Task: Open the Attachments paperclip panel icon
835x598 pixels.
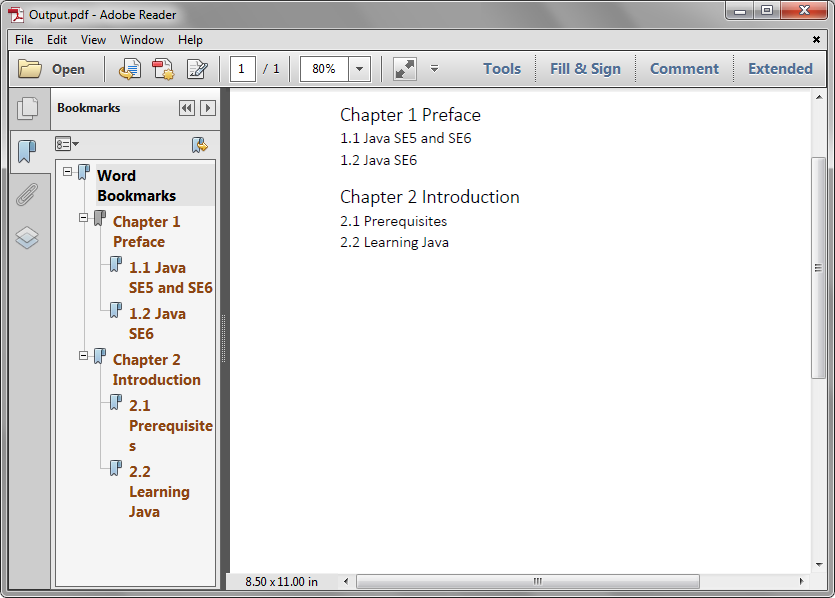Action: click(x=27, y=194)
